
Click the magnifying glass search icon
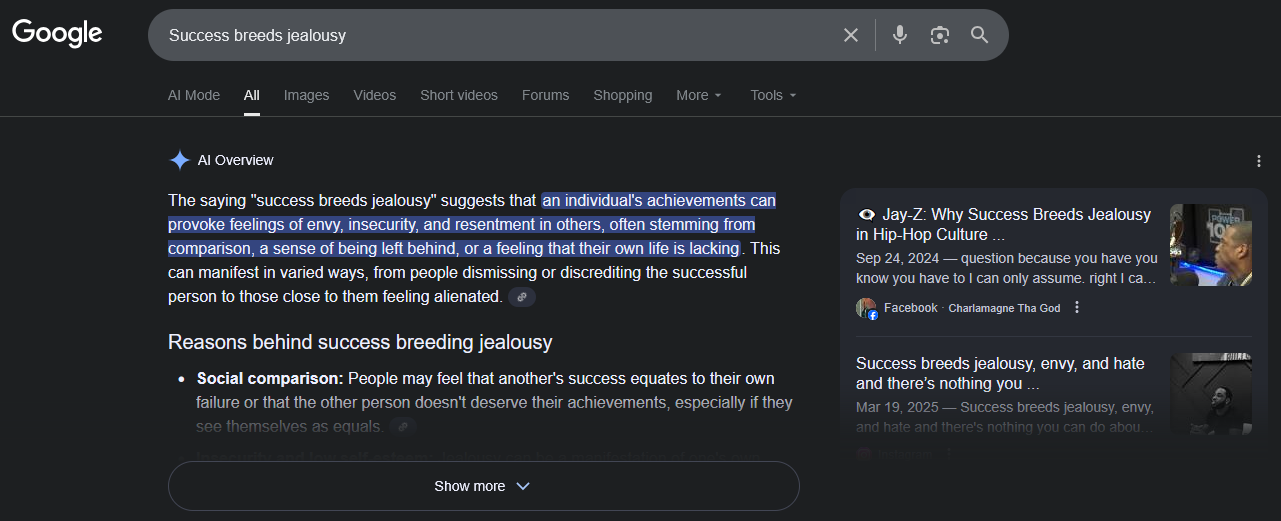980,35
